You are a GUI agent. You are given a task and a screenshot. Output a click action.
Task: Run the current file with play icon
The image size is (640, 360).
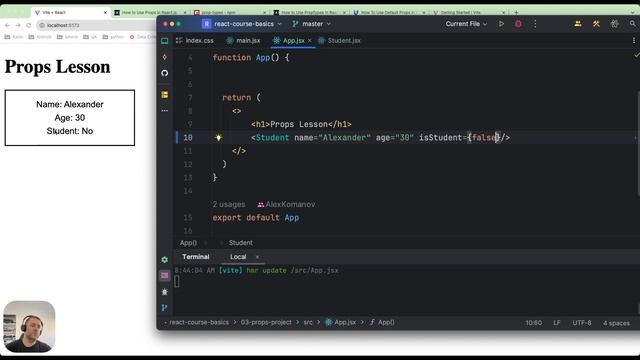(x=501, y=24)
